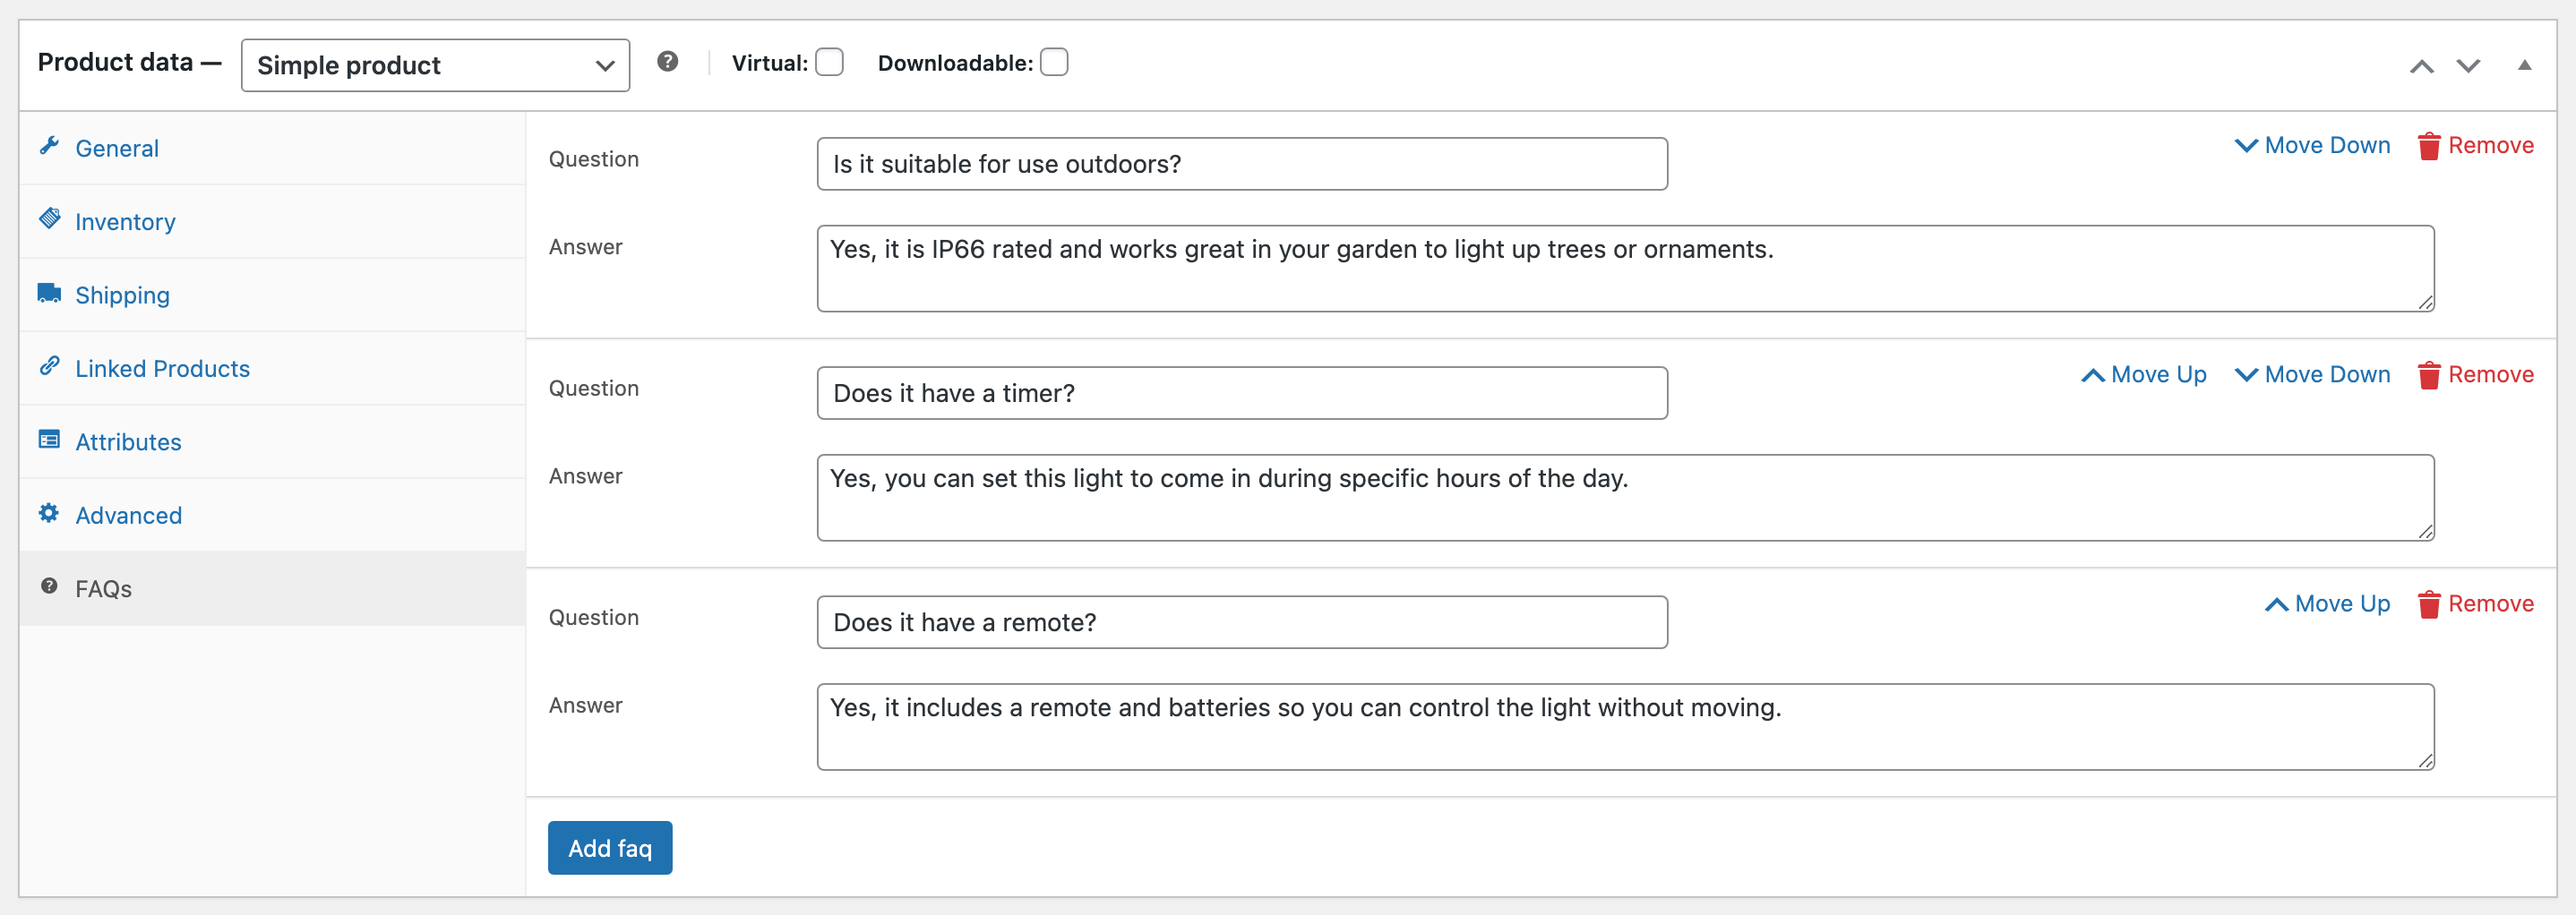Click the link icon beside Linked Products
The image size is (2576, 915).
(49, 366)
